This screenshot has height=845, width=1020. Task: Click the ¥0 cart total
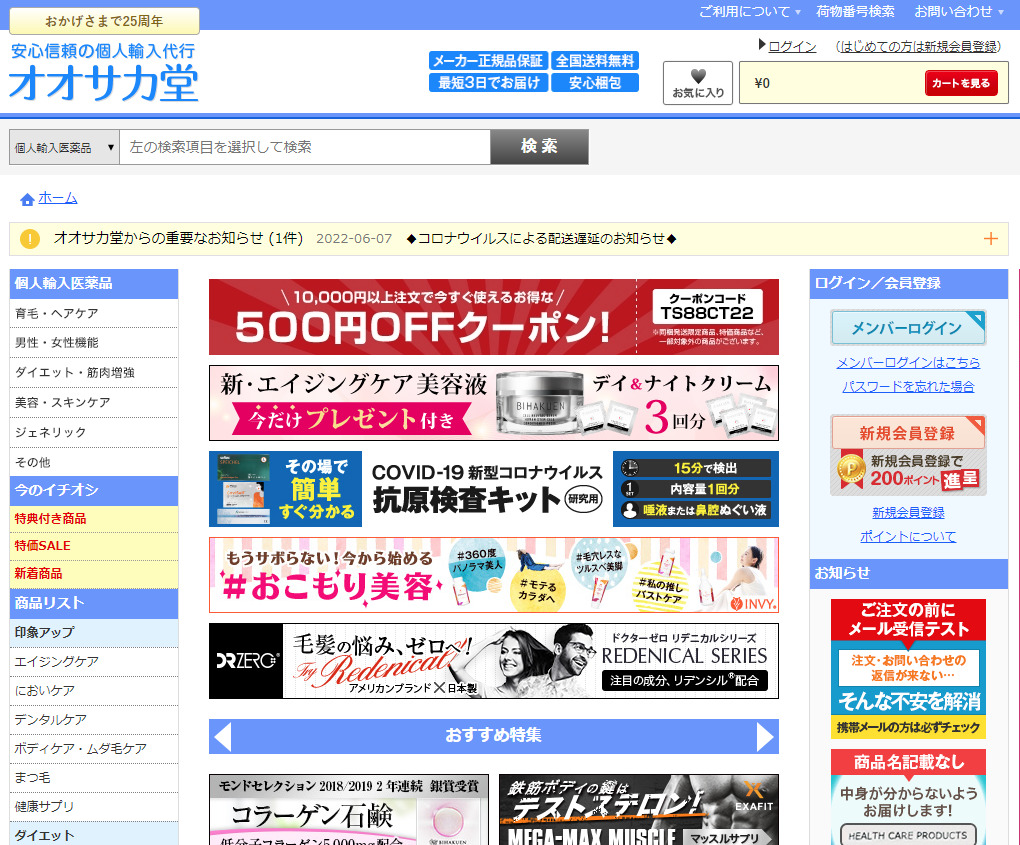(762, 83)
